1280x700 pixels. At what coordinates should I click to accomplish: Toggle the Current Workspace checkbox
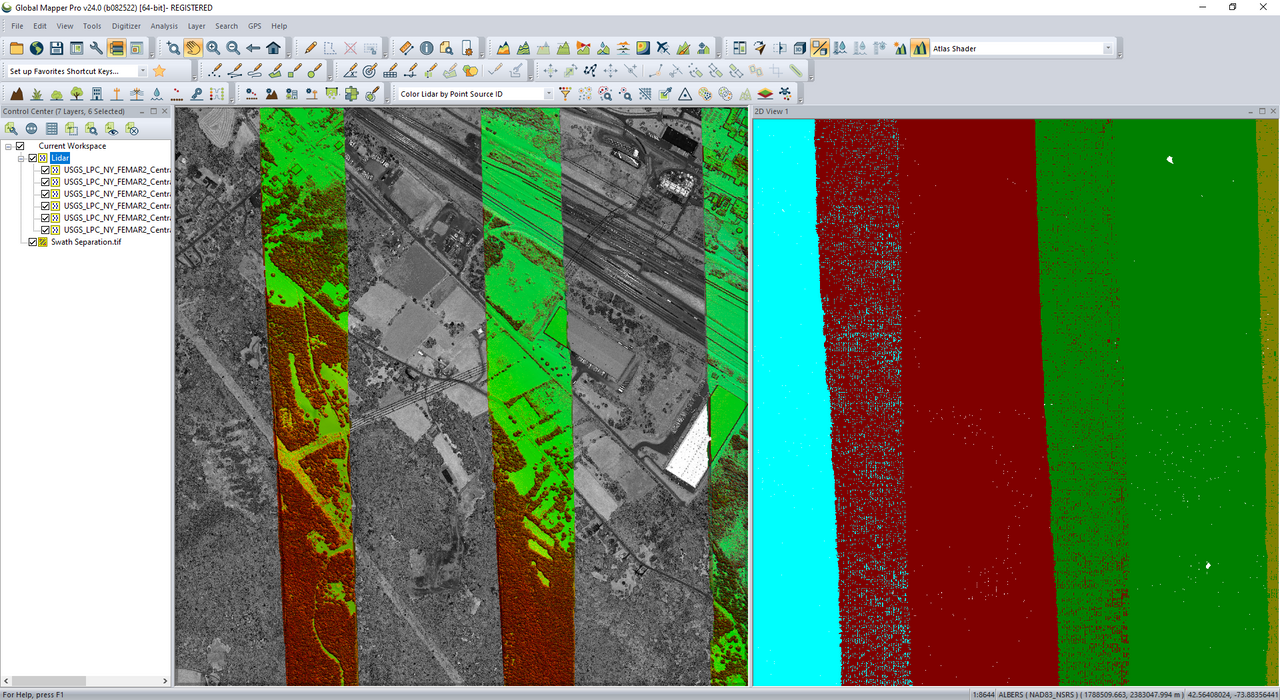20,146
